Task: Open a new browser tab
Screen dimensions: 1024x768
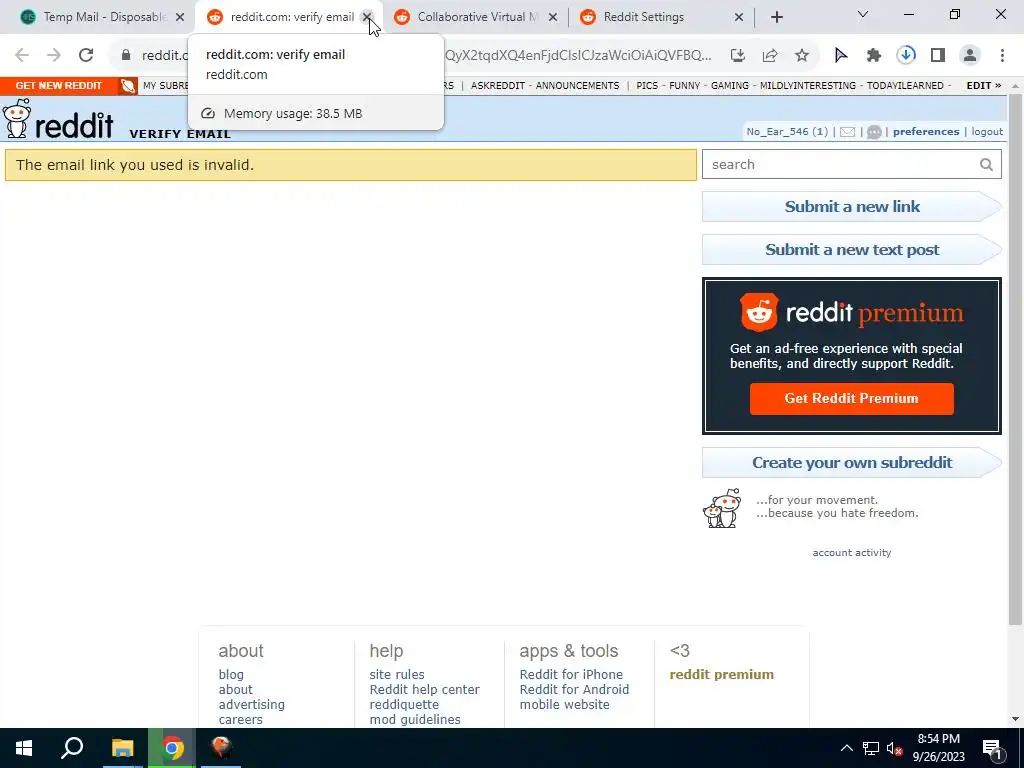Action: (x=776, y=17)
